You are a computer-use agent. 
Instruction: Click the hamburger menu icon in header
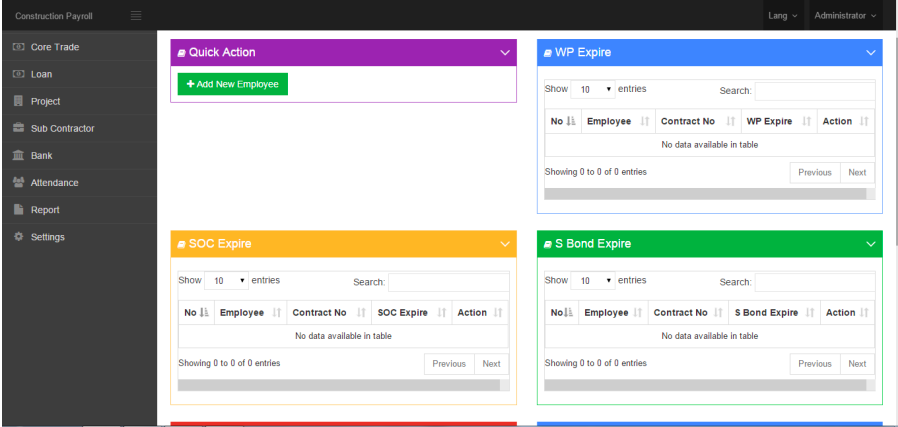pyautogui.click(x=136, y=15)
